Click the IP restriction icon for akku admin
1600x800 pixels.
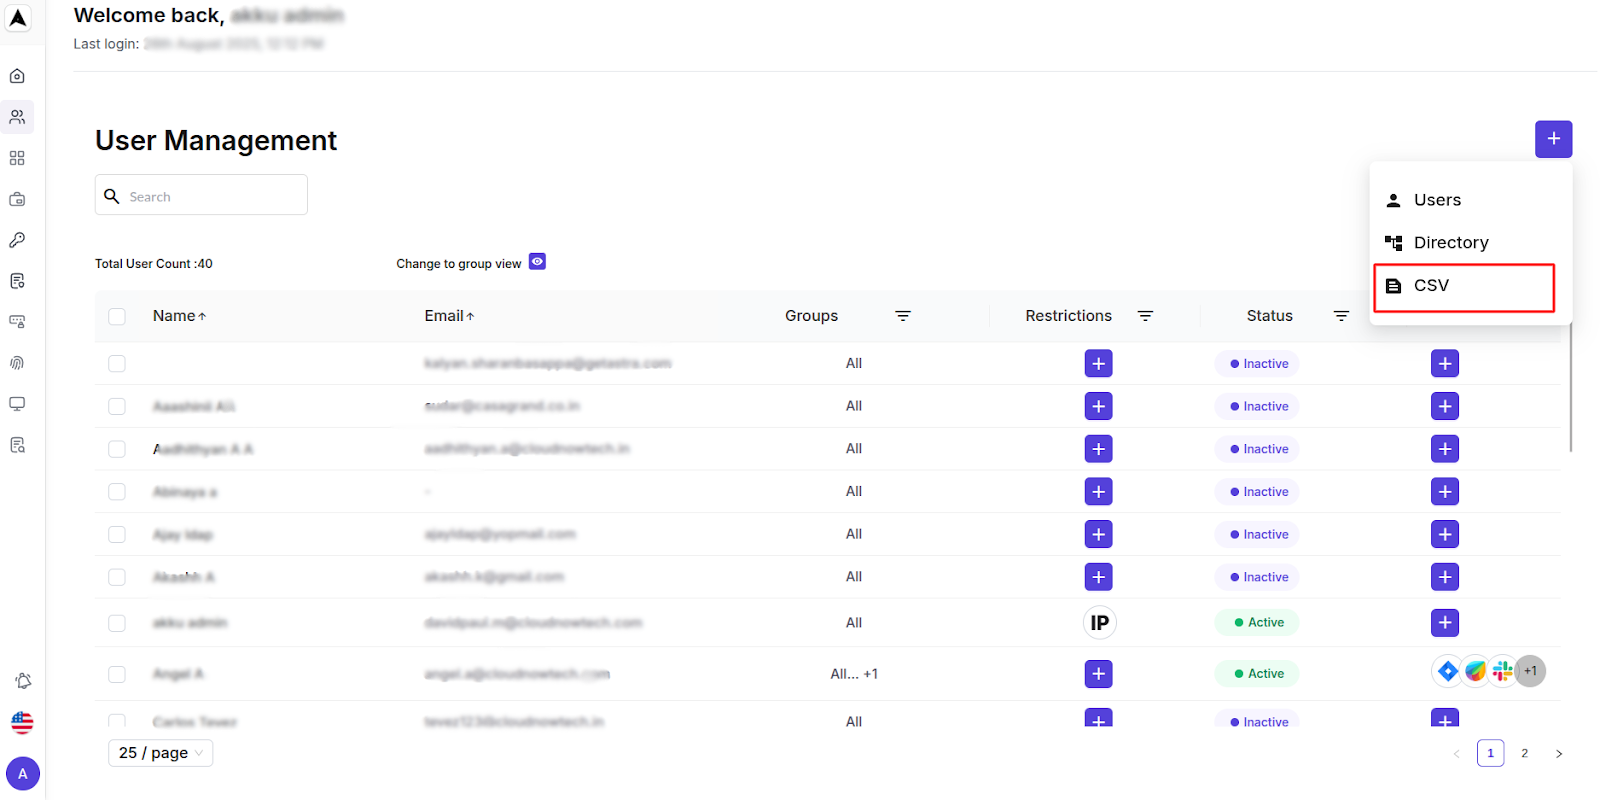(x=1099, y=623)
